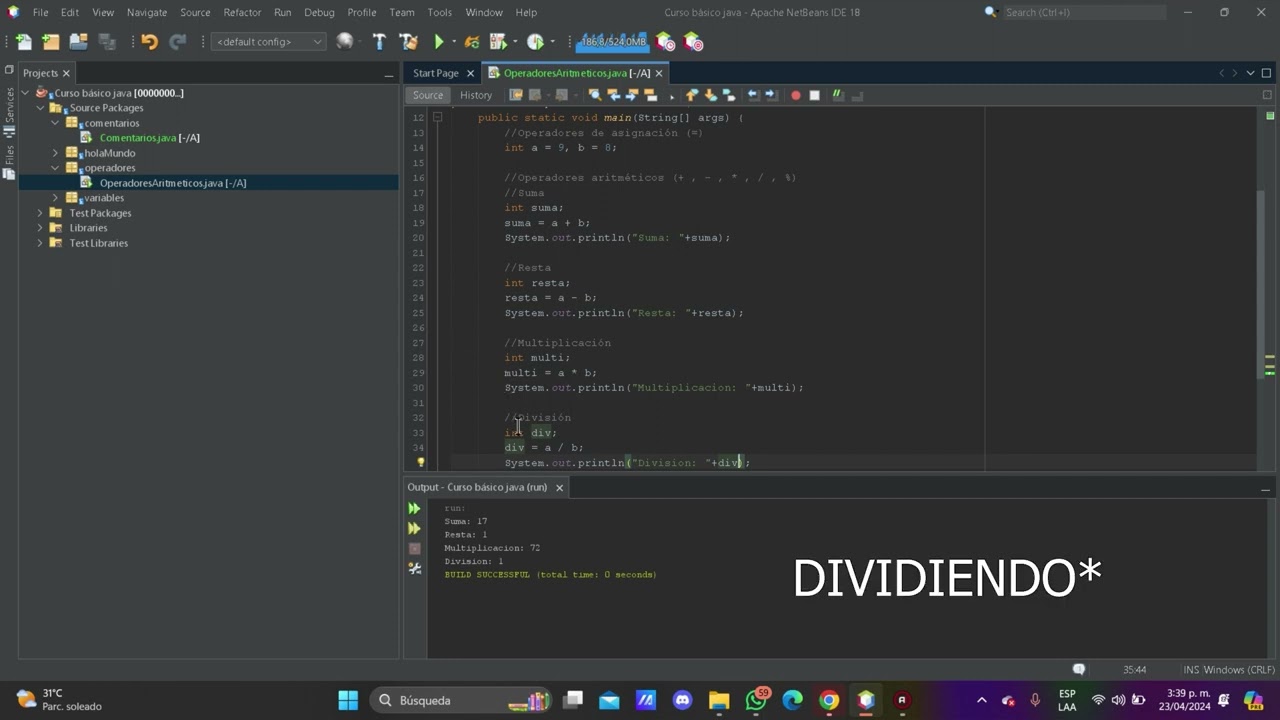
Task: Open Google Chrome from the taskbar
Action: (829, 700)
